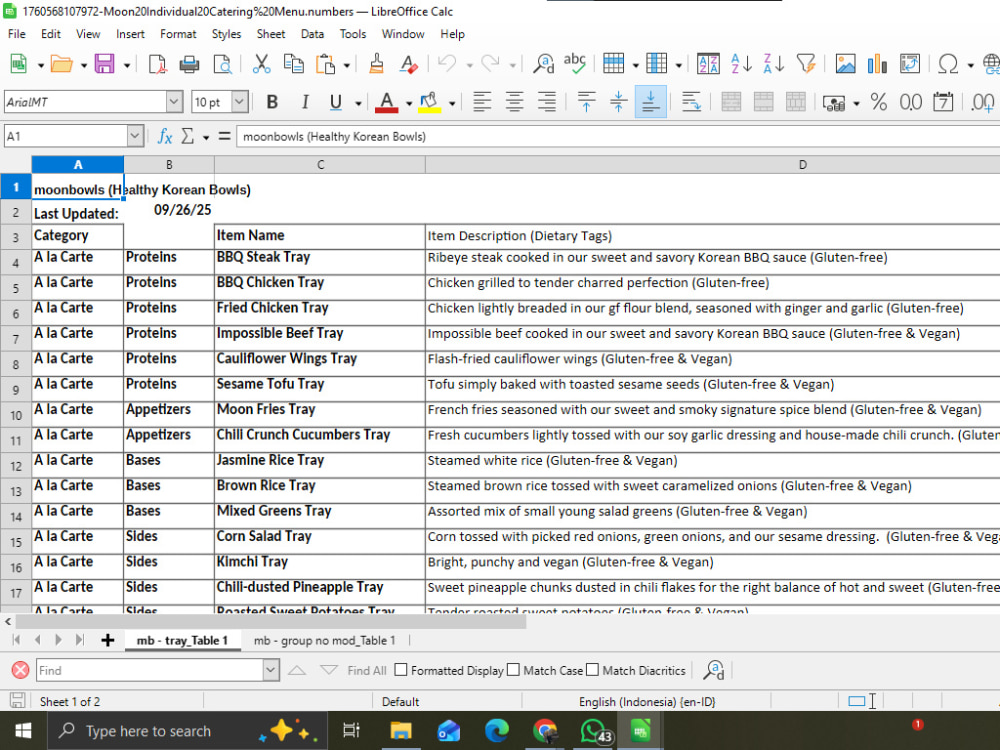Click the Function Wizard fx icon

165,136
